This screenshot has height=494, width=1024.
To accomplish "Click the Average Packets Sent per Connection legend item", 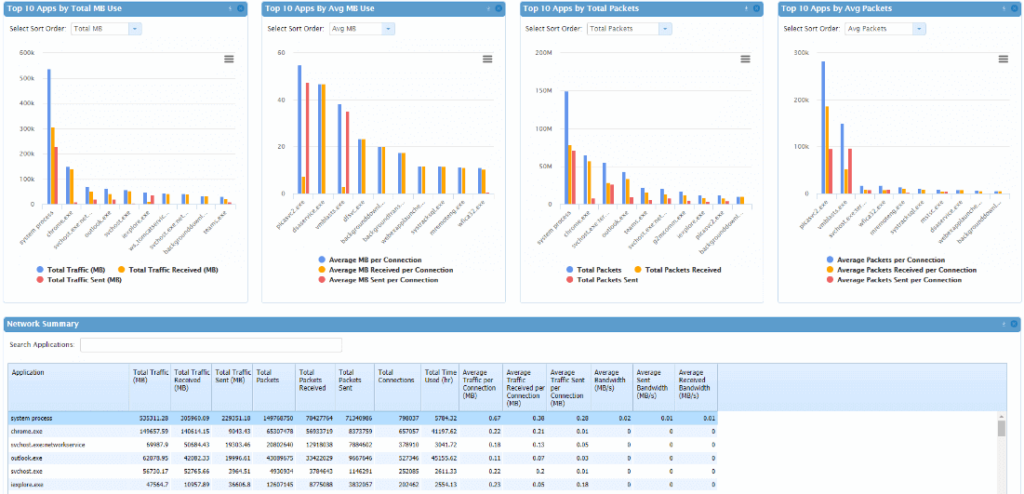I will [894, 280].
